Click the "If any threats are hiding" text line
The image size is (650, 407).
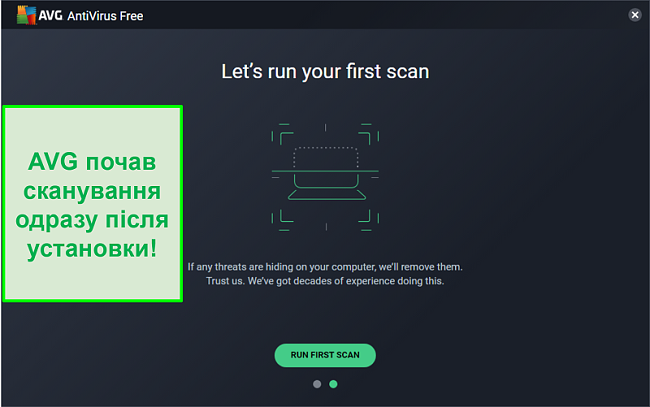(x=325, y=267)
